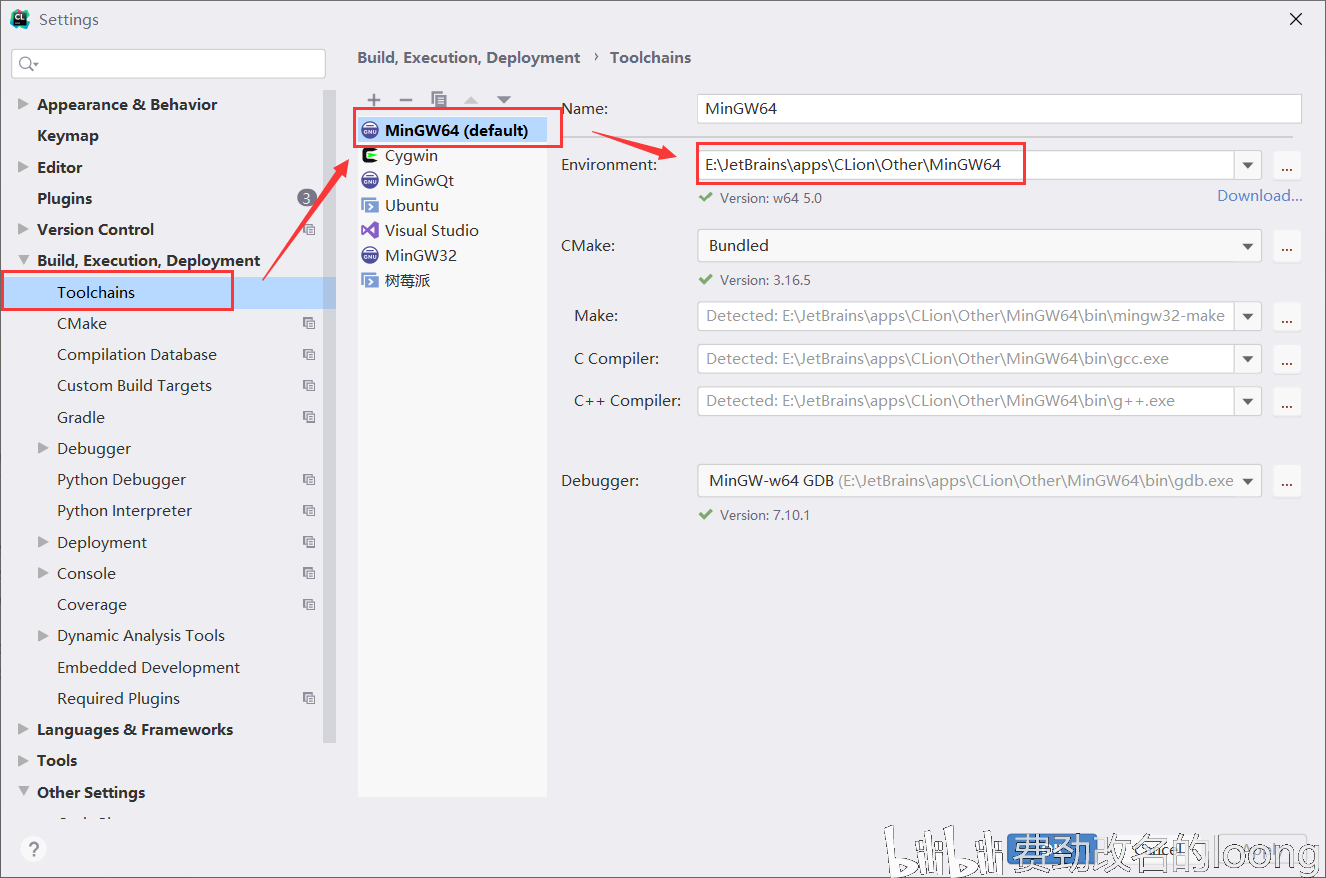Click the C Compiler path field
This screenshot has width=1326, height=878.
[965, 359]
